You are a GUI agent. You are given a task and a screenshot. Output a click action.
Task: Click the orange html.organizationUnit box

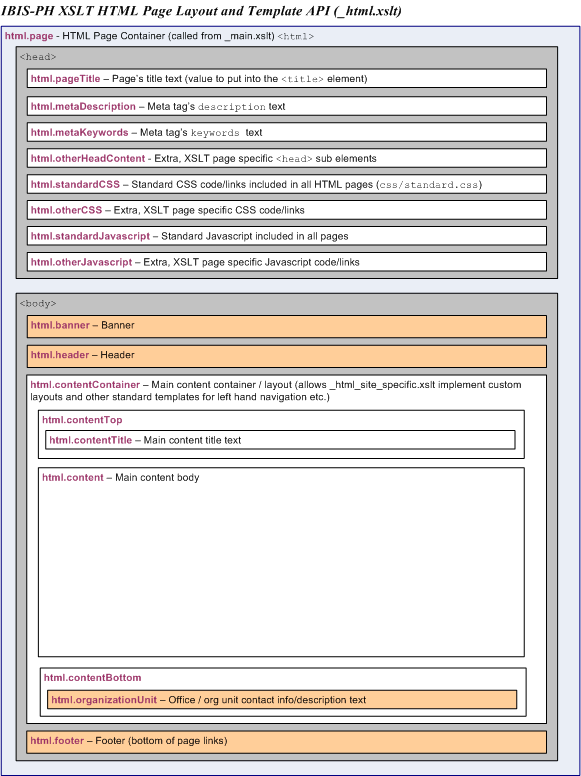pyautogui.click(x=282, y=699)
